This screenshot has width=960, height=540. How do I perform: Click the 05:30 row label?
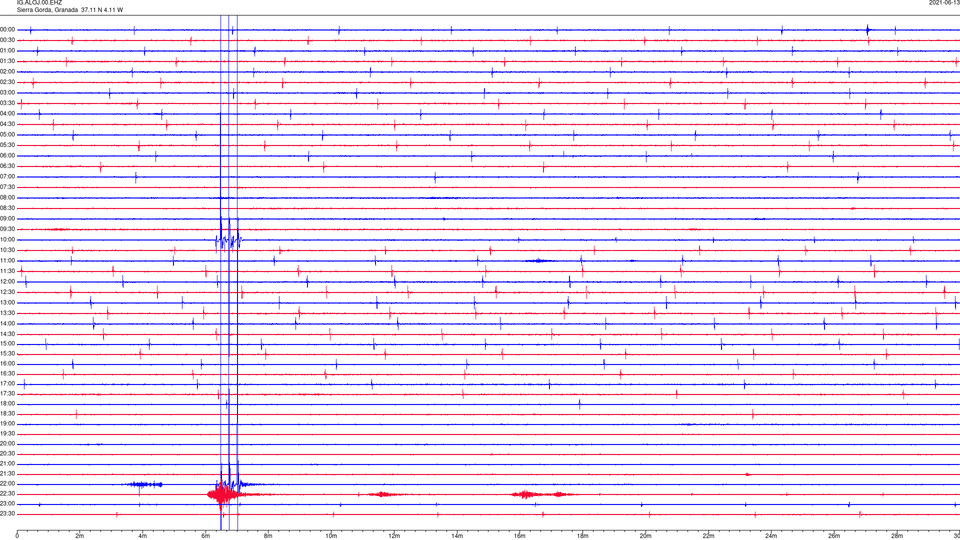coord(8,145)
